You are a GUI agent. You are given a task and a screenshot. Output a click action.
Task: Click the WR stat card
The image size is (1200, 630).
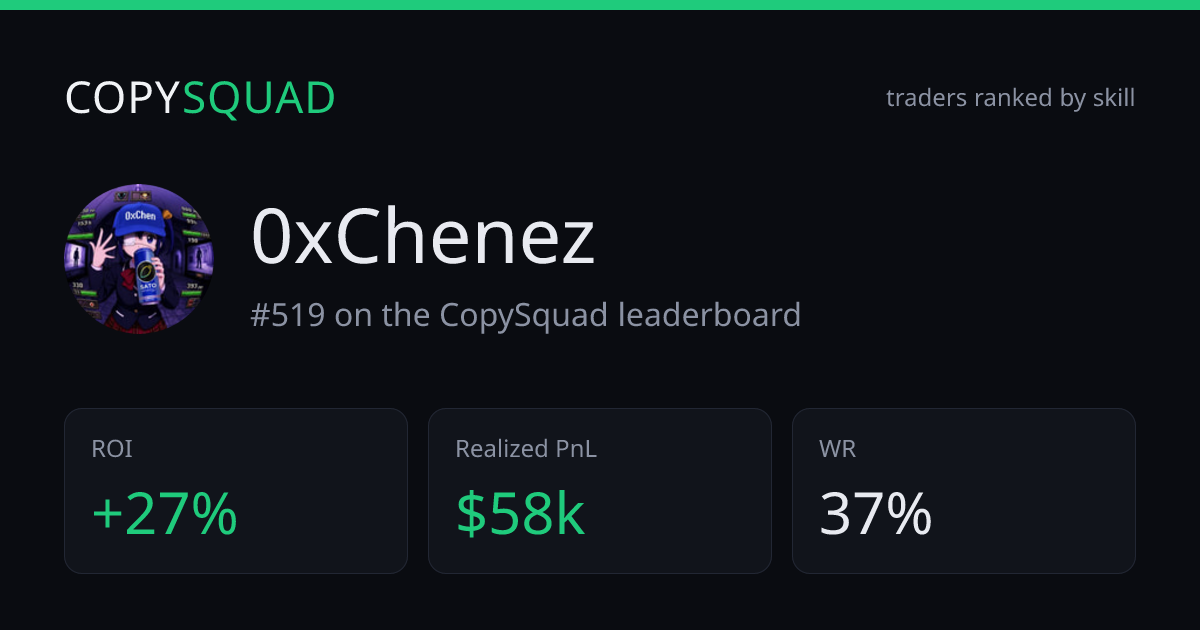pyautogui.click(x=964, y=491)
